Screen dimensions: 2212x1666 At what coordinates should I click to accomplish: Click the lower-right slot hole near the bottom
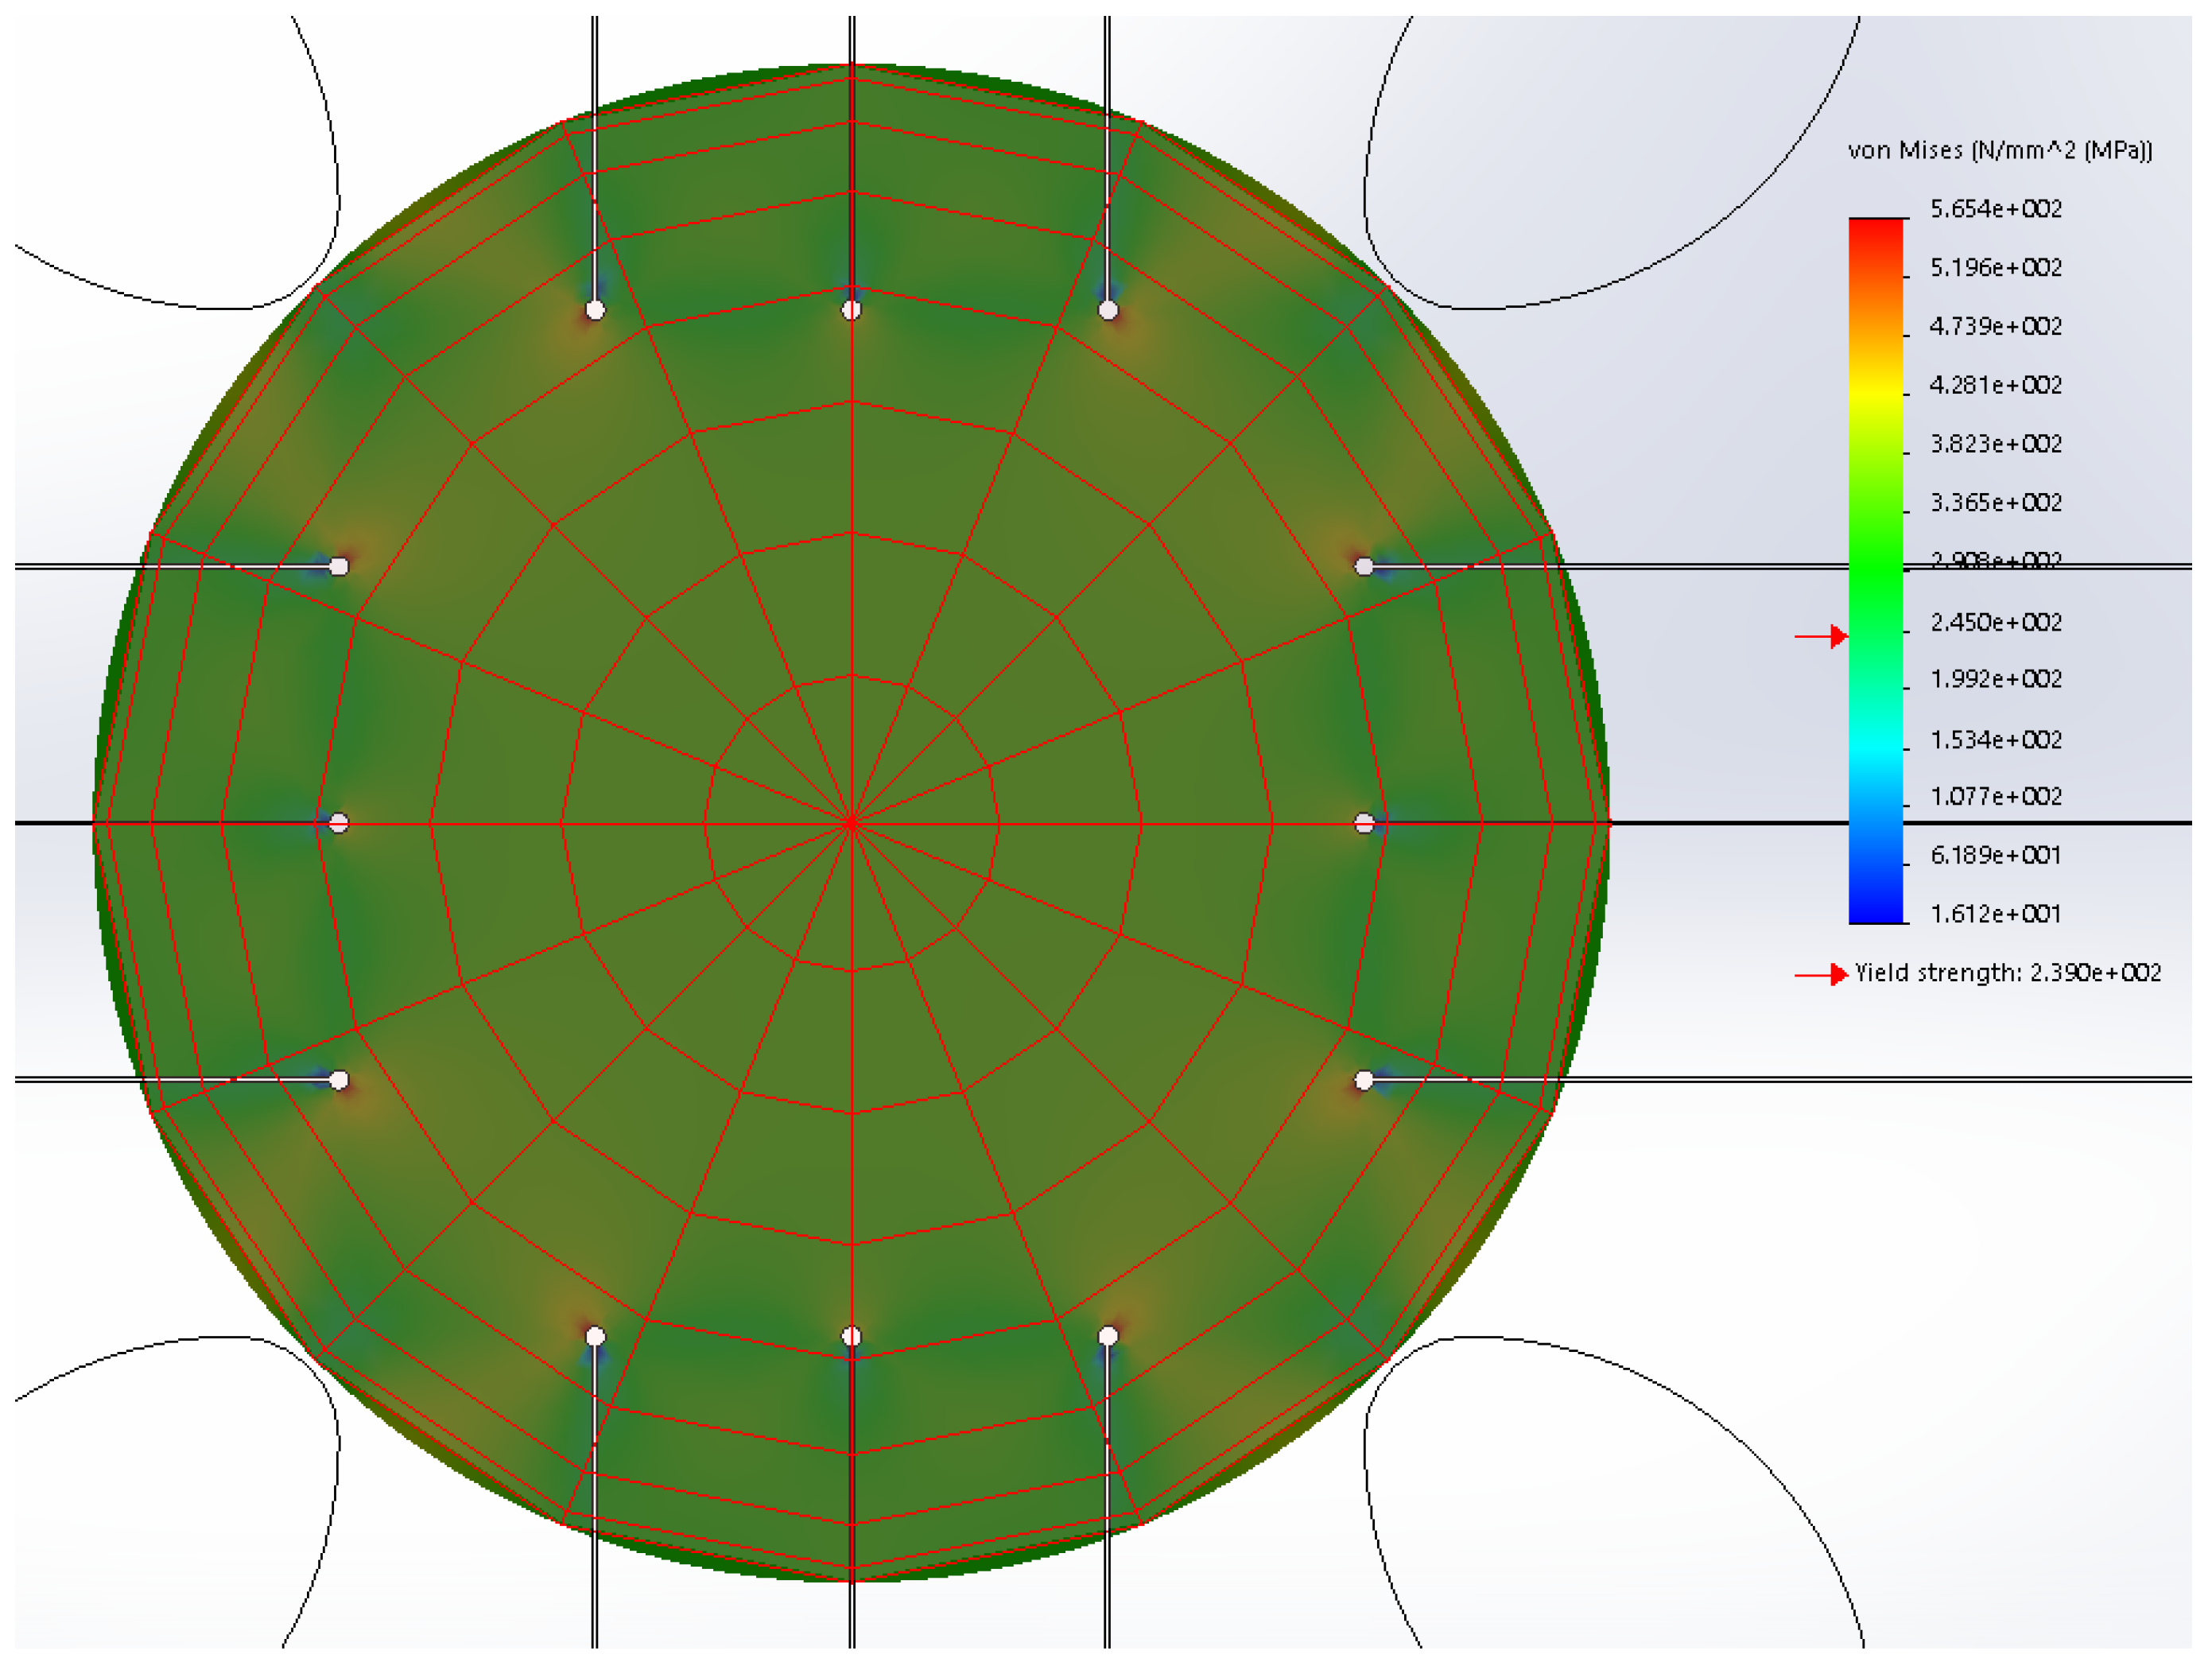pos(1108,1336)
